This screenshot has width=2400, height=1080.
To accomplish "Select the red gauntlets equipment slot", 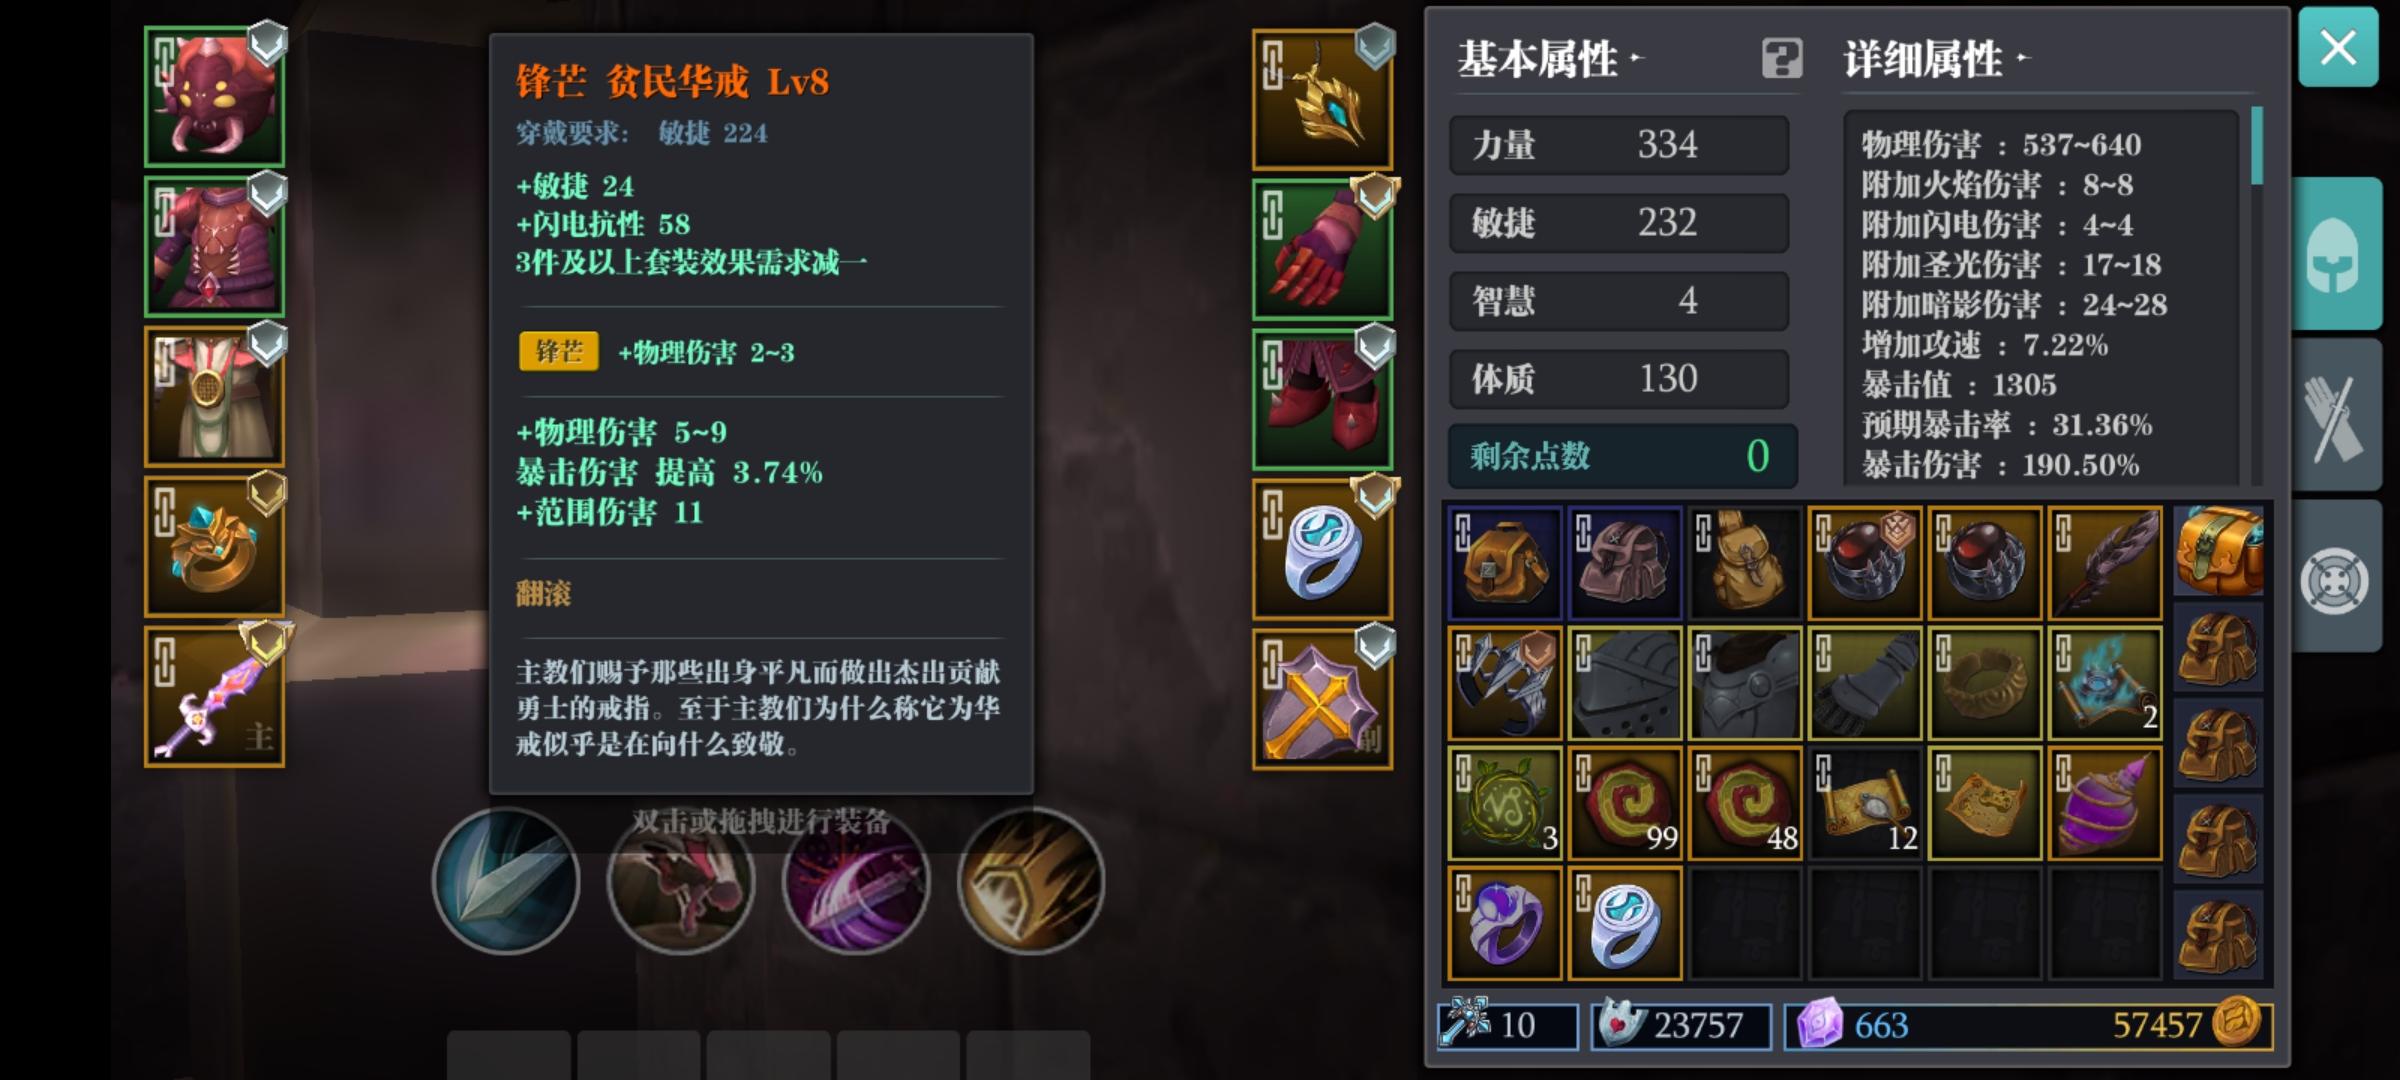I will [x=1322, y=249].
